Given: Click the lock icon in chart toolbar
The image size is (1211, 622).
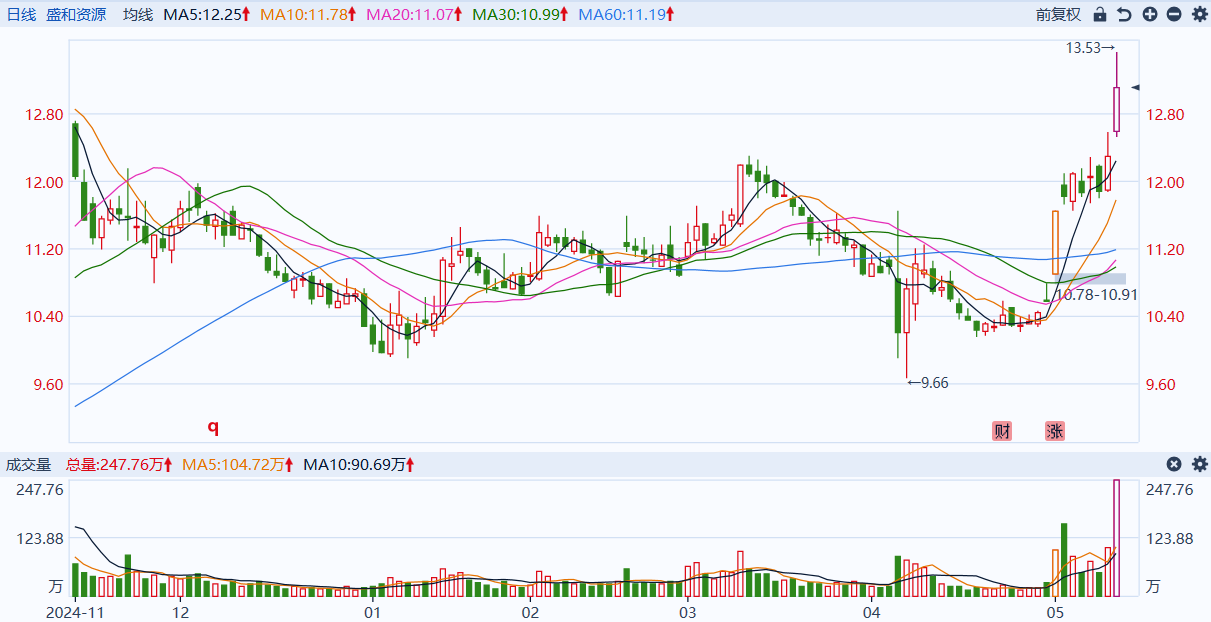Looking at the screenshot, I should pyautogui.click(x=1100, y=15).
